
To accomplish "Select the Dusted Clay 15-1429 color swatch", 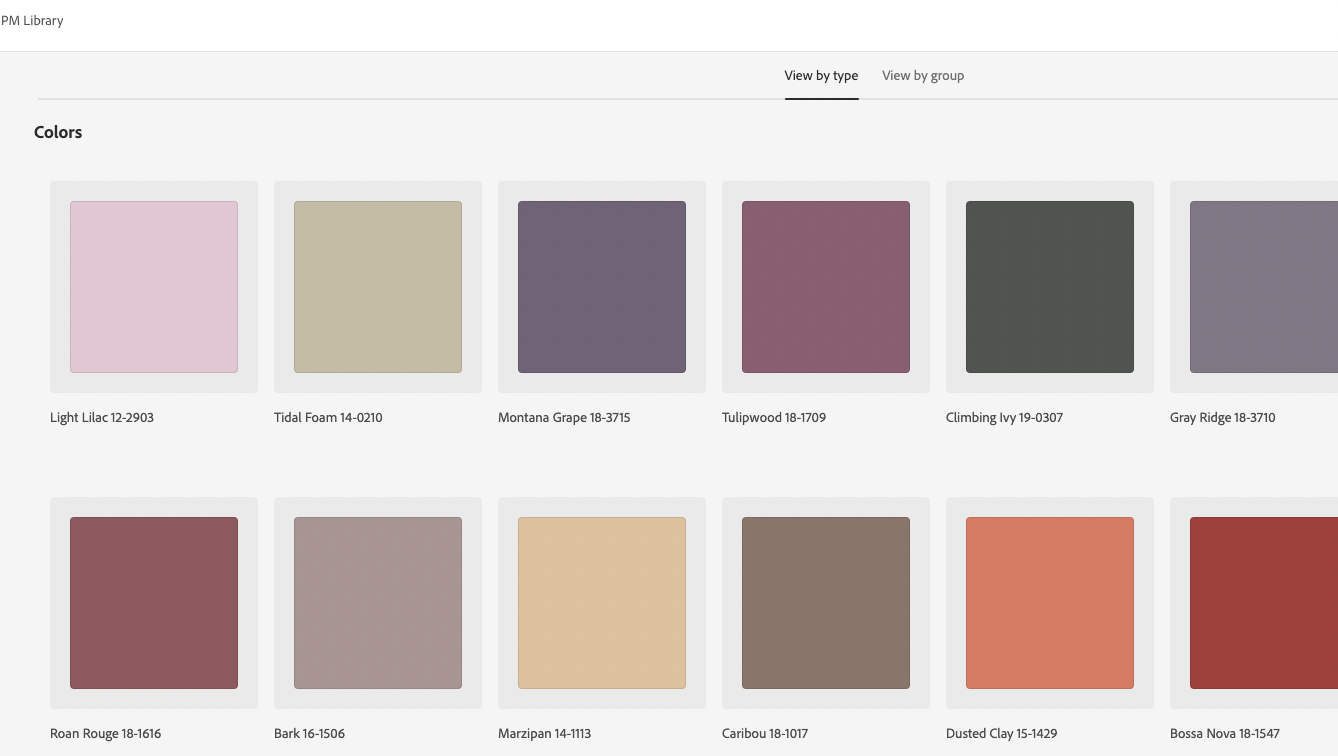I will click(1049, 602).
